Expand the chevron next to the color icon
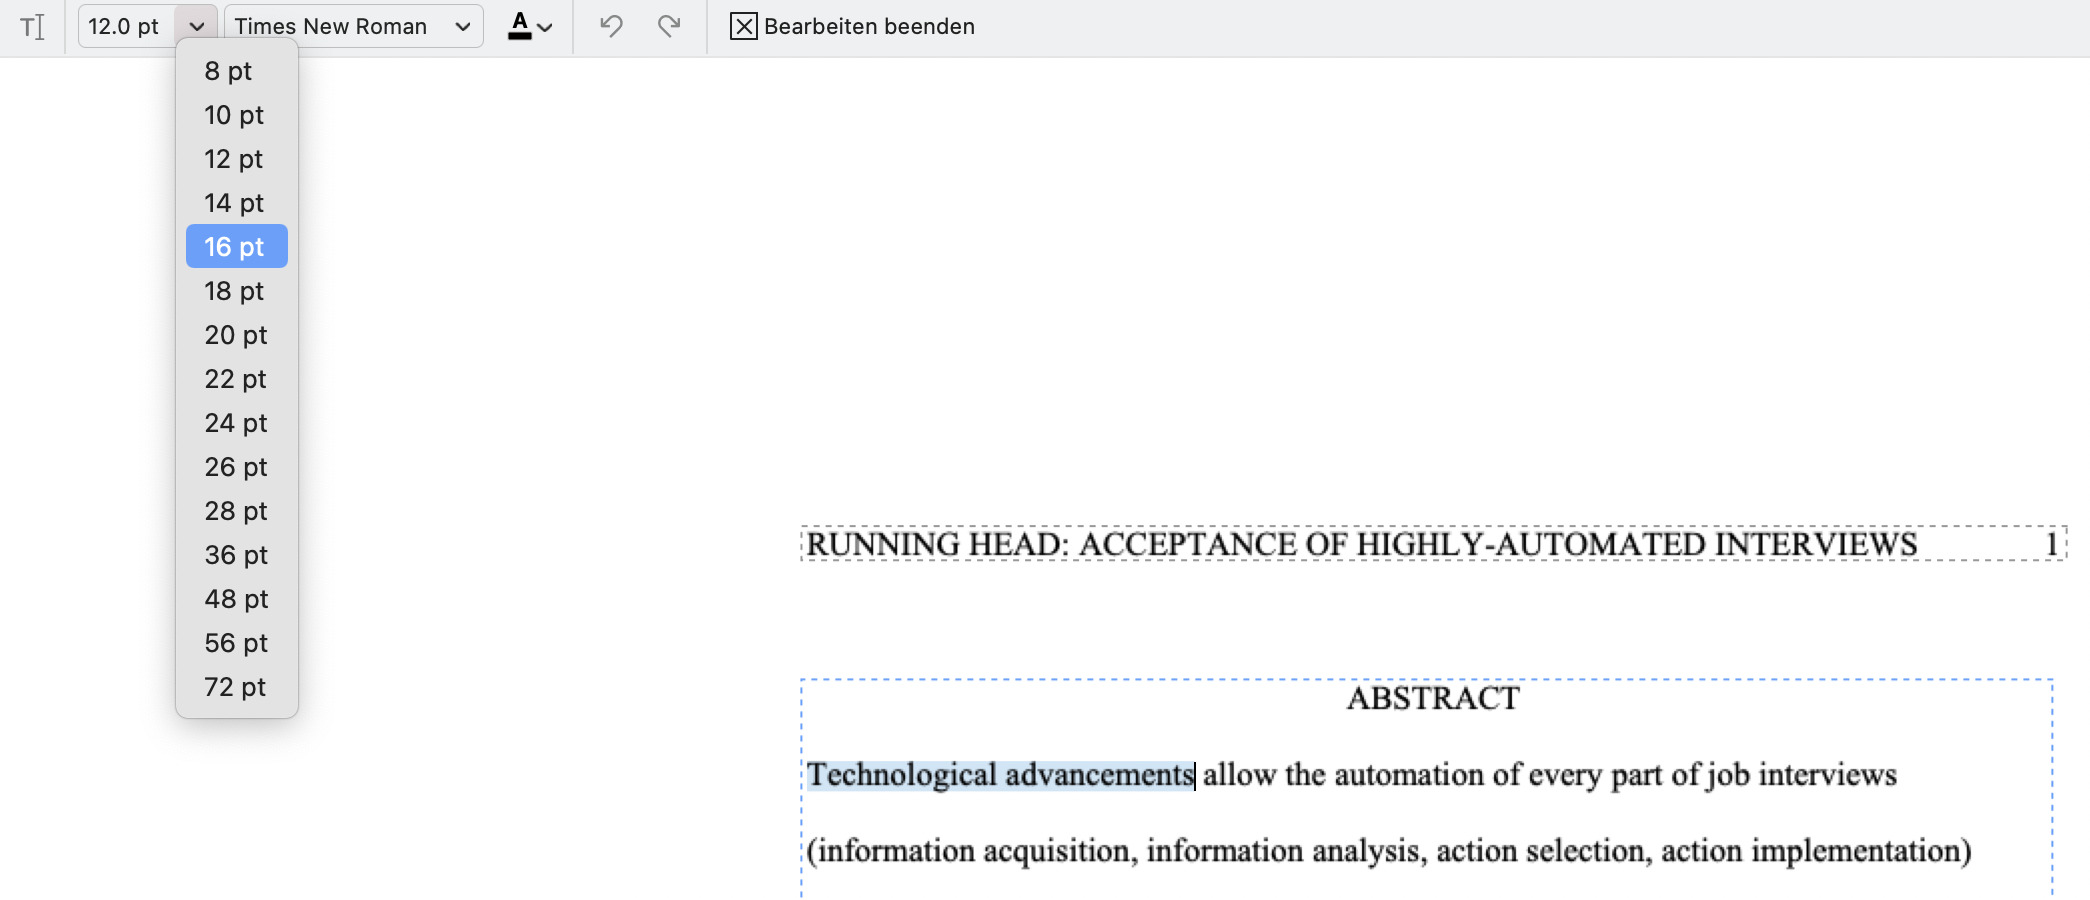The width and height of the screenshot is (2090, 900). 546,28
